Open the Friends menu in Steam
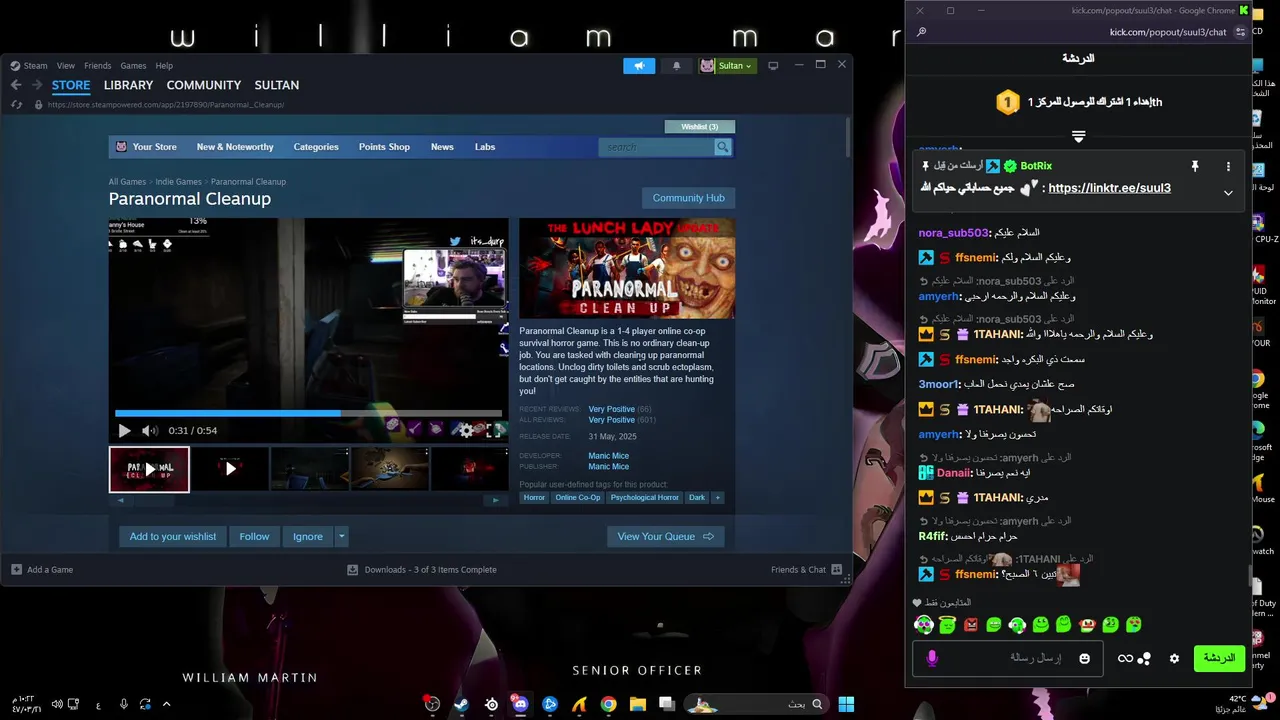 click(98, 66)
